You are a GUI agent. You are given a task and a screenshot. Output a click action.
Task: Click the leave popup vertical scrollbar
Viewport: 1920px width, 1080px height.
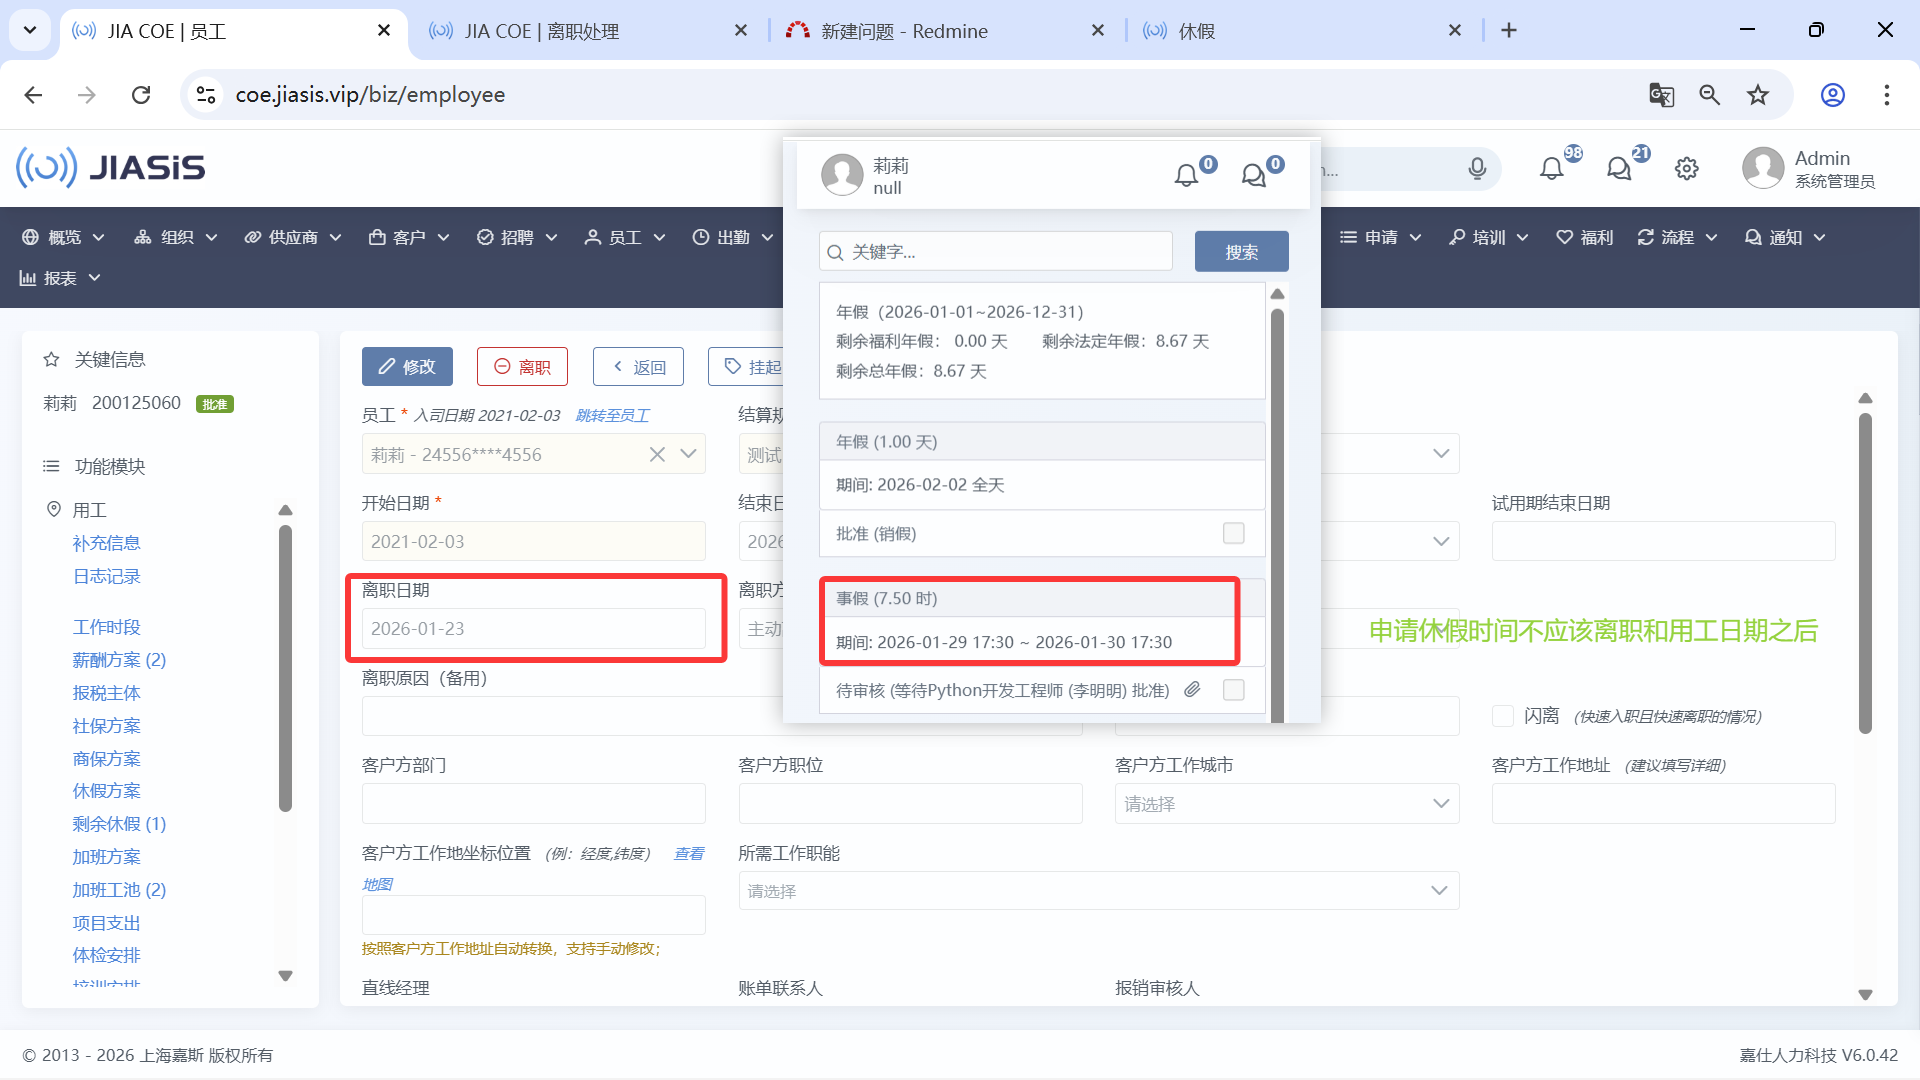(1277, 500)
